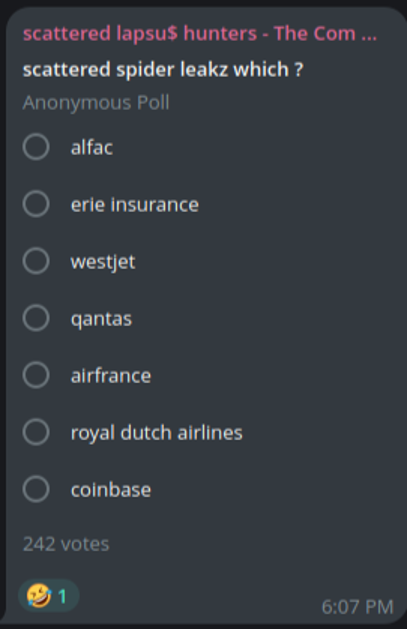
Task: Click the 'coinbase' option text
Action: [x=111, y=490]
